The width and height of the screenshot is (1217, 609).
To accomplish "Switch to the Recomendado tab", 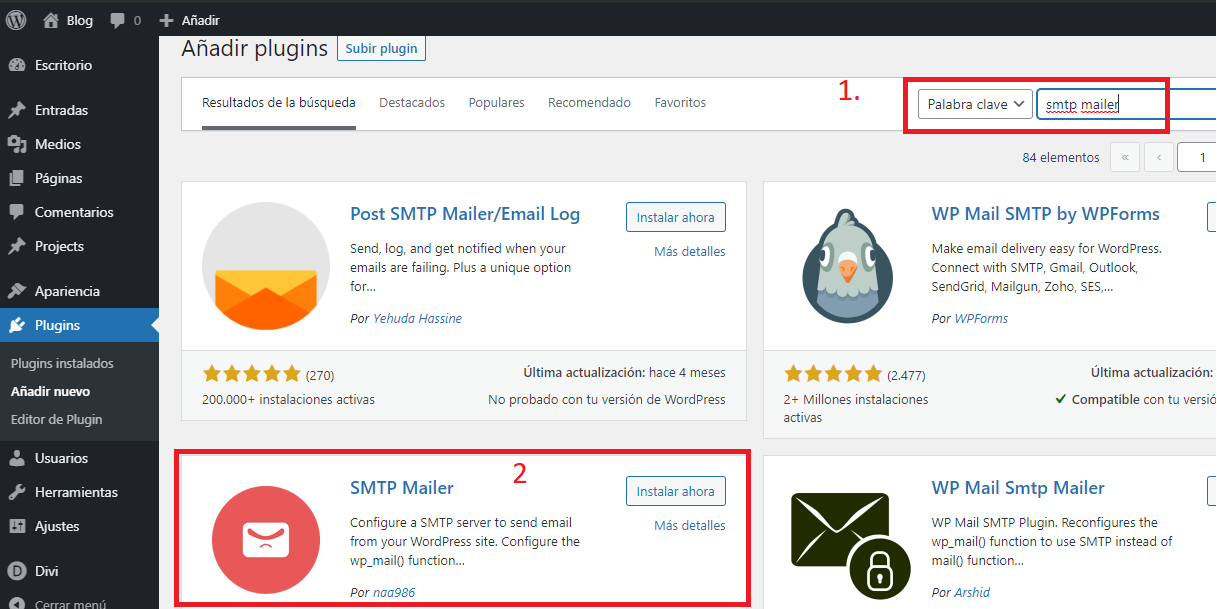I will pos(590,103).
